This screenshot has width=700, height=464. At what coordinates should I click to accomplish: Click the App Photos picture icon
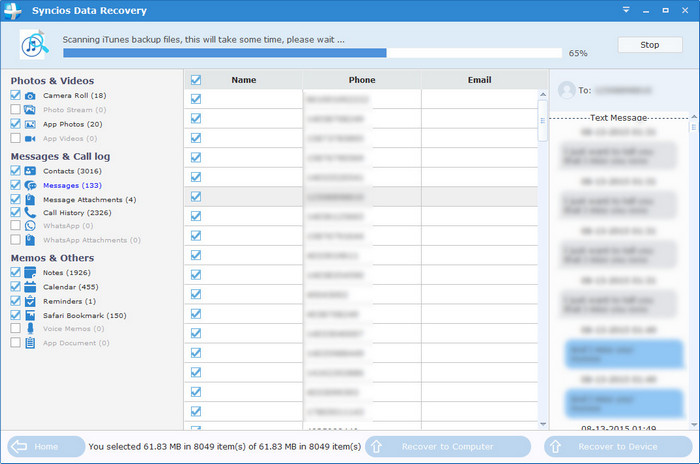tap(30, 124)
